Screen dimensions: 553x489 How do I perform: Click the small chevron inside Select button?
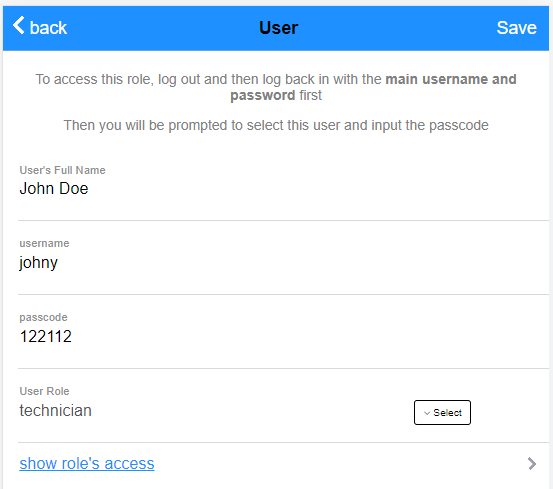click(427, 413)
